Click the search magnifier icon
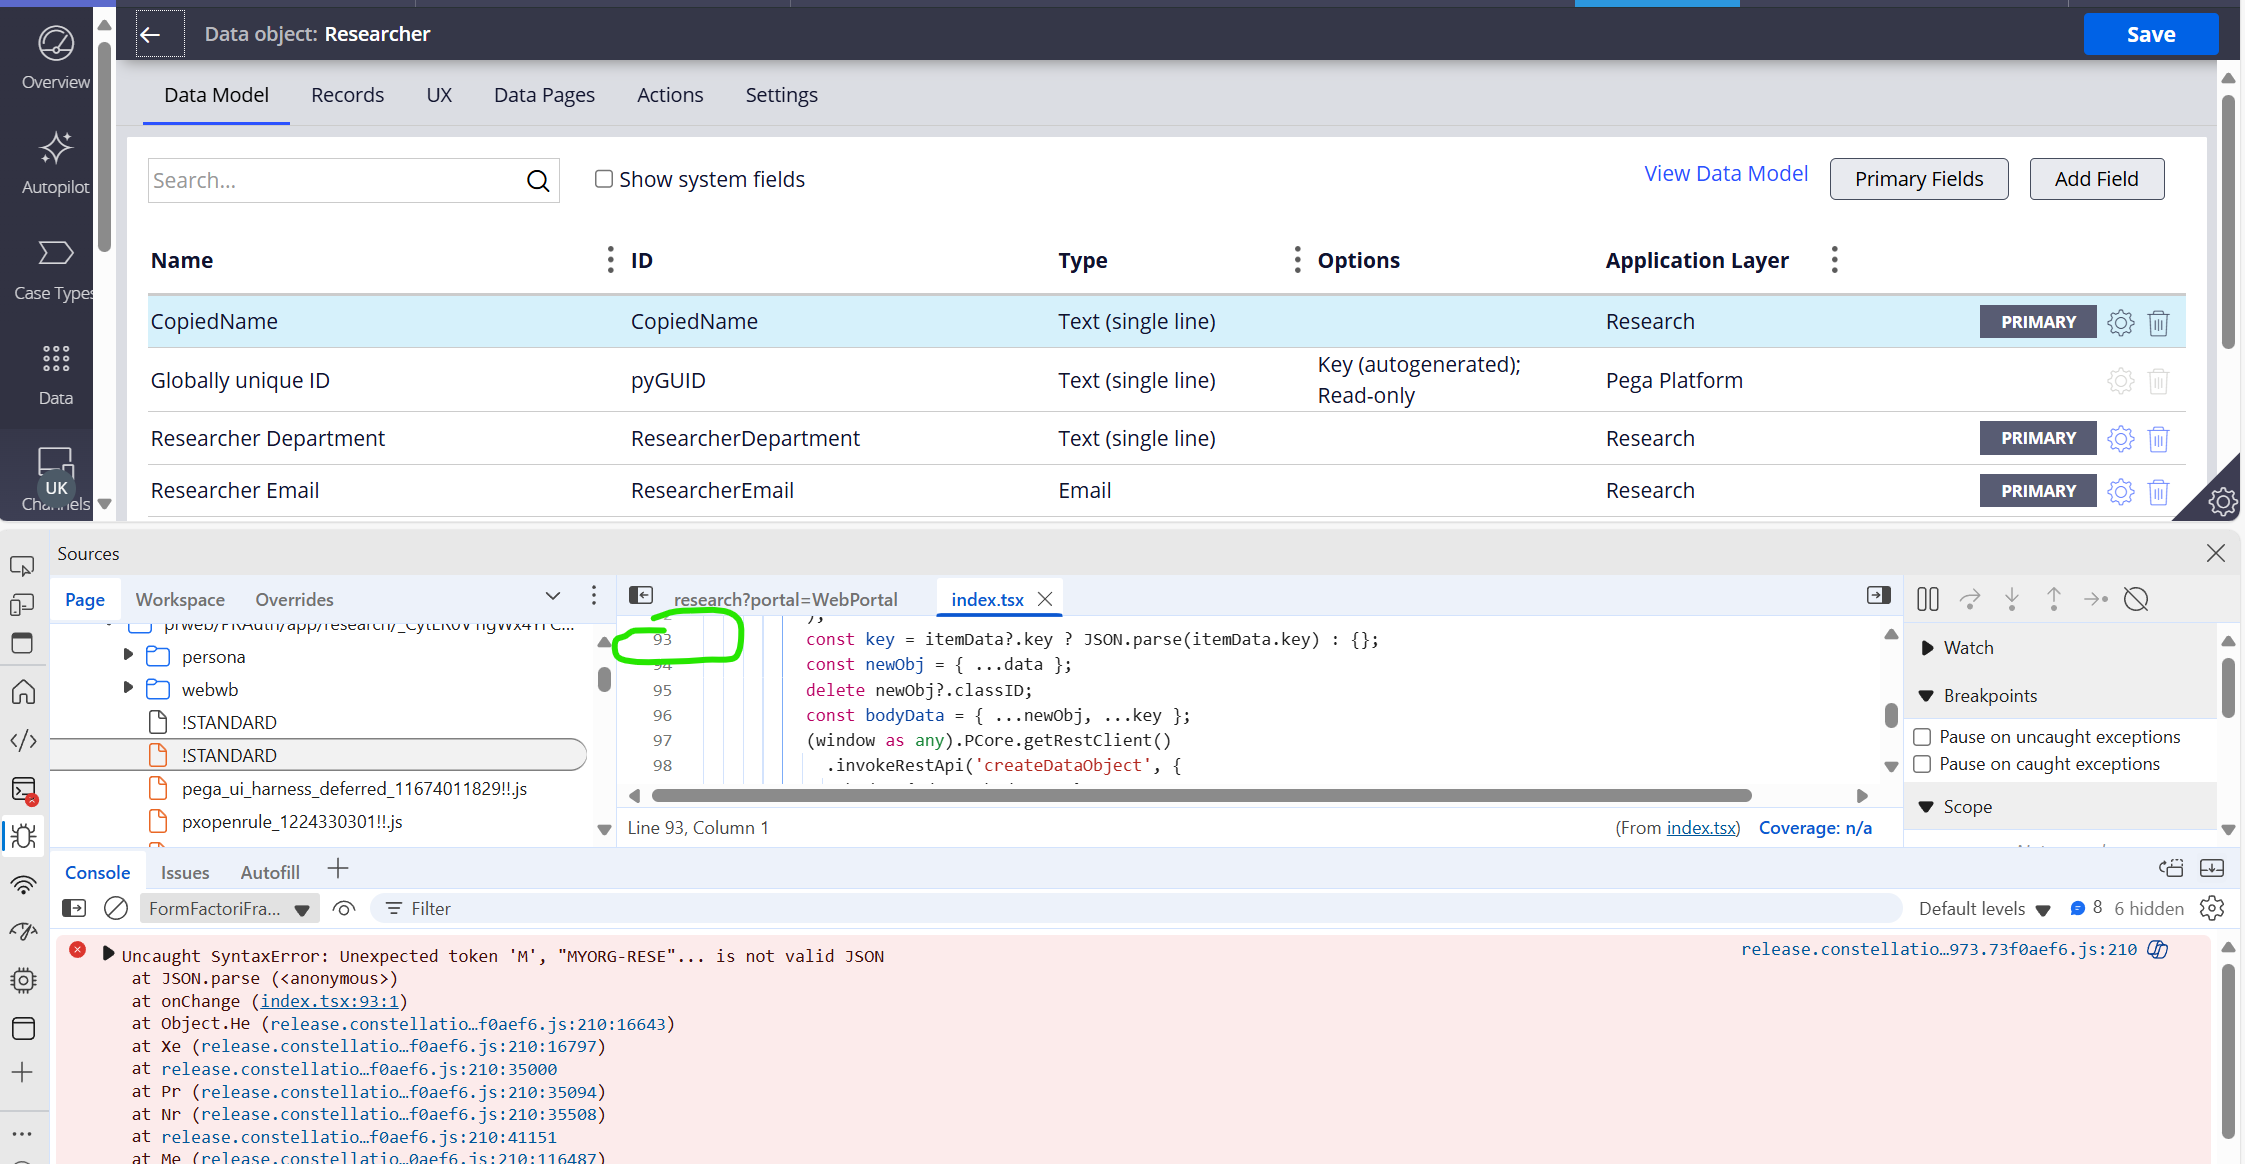The image size is (2245, 1164). tap(538, 181)
